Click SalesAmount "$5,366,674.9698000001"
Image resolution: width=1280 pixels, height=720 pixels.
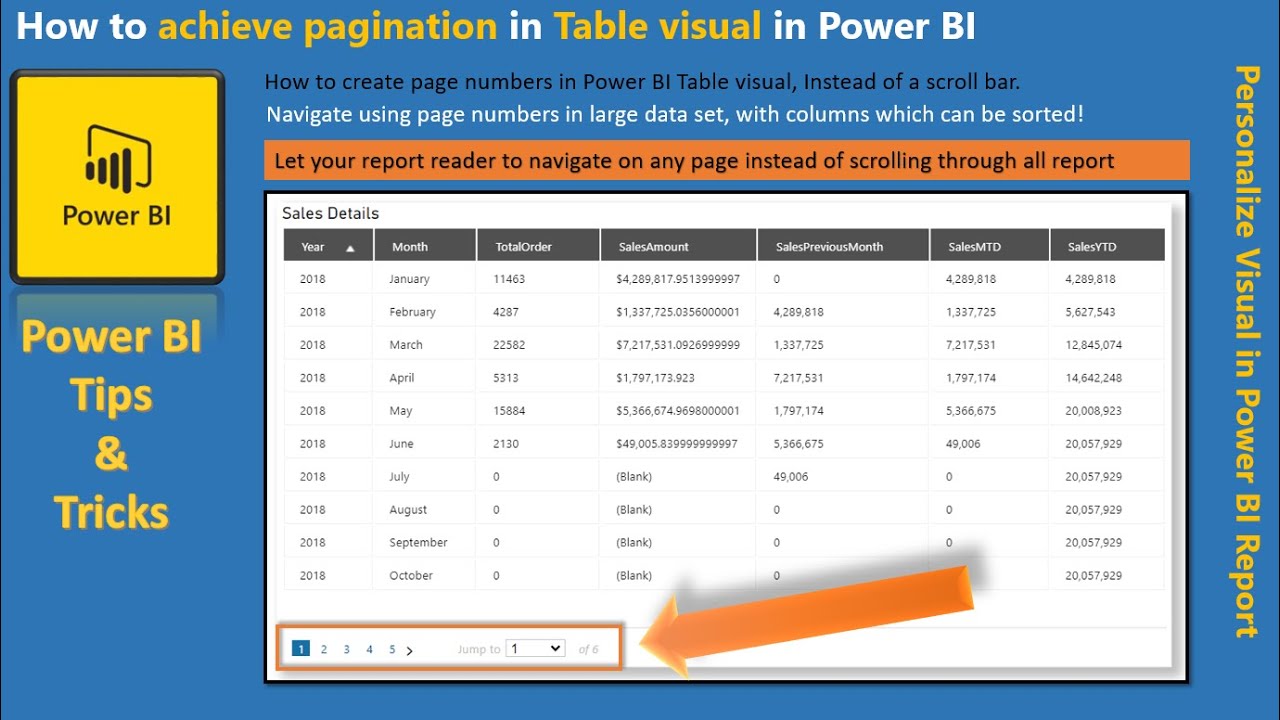(678, 411)
